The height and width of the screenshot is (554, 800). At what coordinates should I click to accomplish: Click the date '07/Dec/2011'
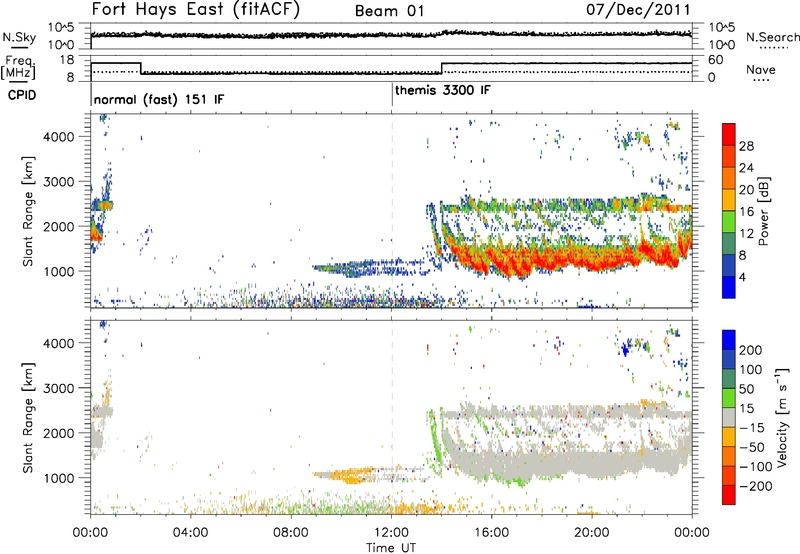[638, 9]
